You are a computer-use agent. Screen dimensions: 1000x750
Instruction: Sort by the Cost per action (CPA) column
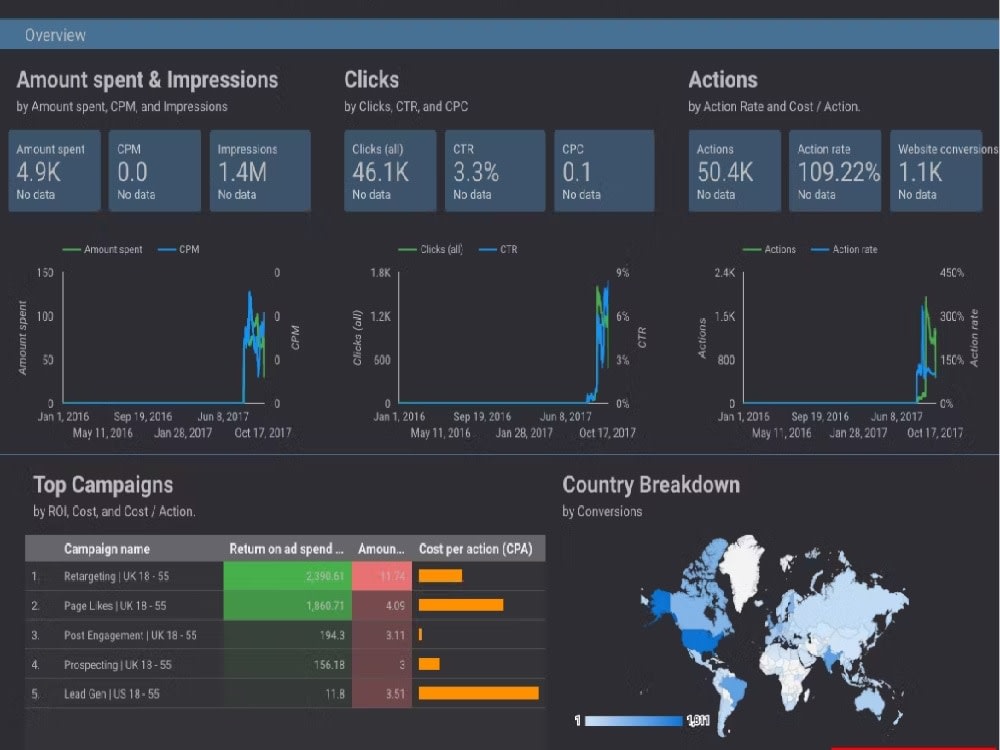477,548
